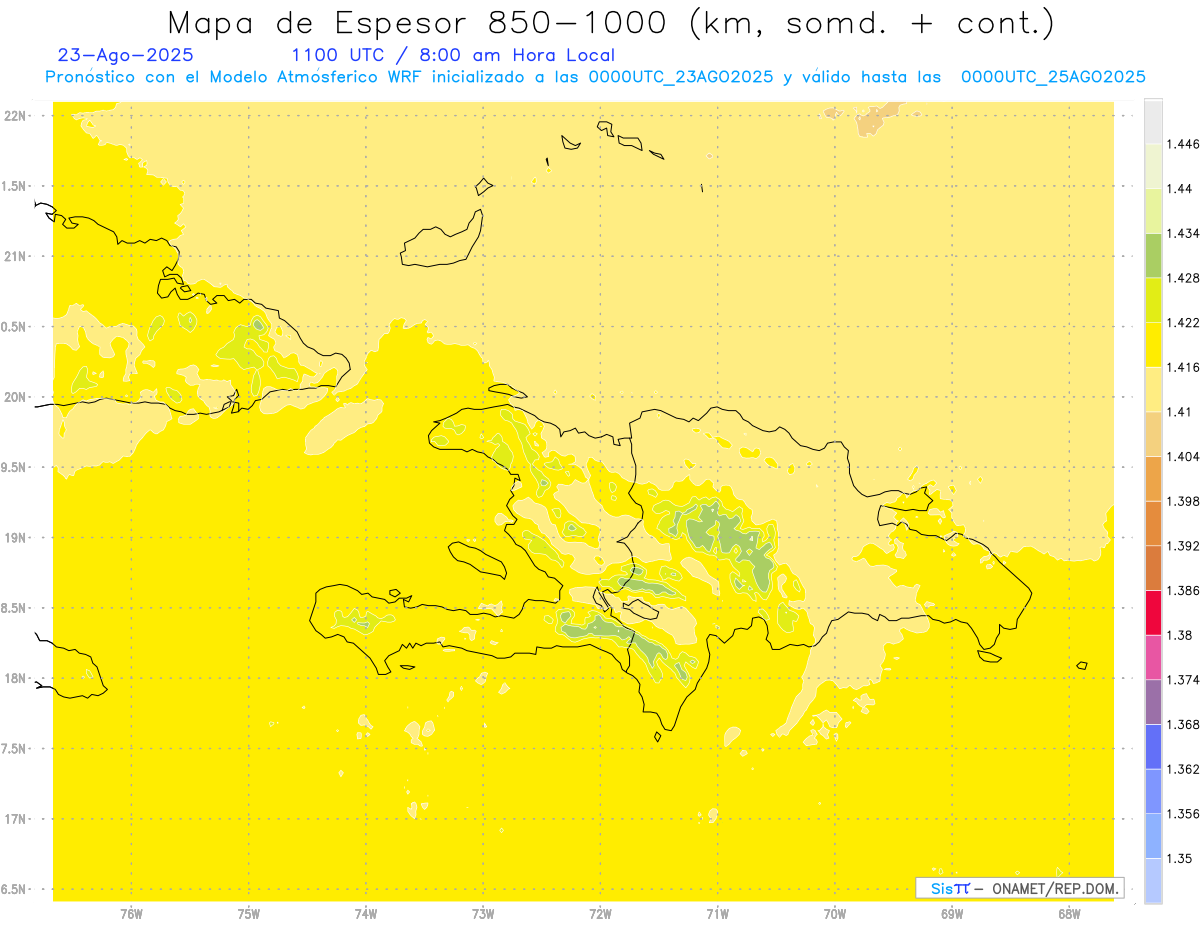Click the legend value "1.446"

click(1183, 145)
